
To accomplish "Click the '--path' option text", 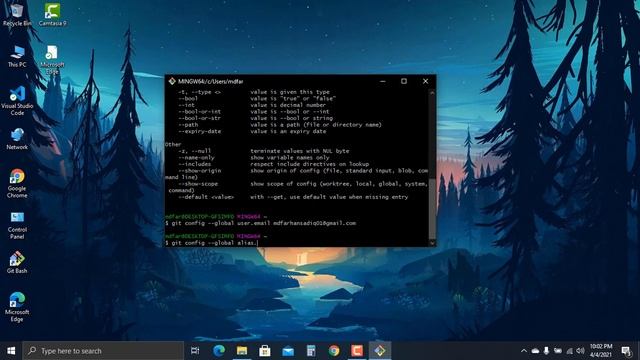I will 188,125.
